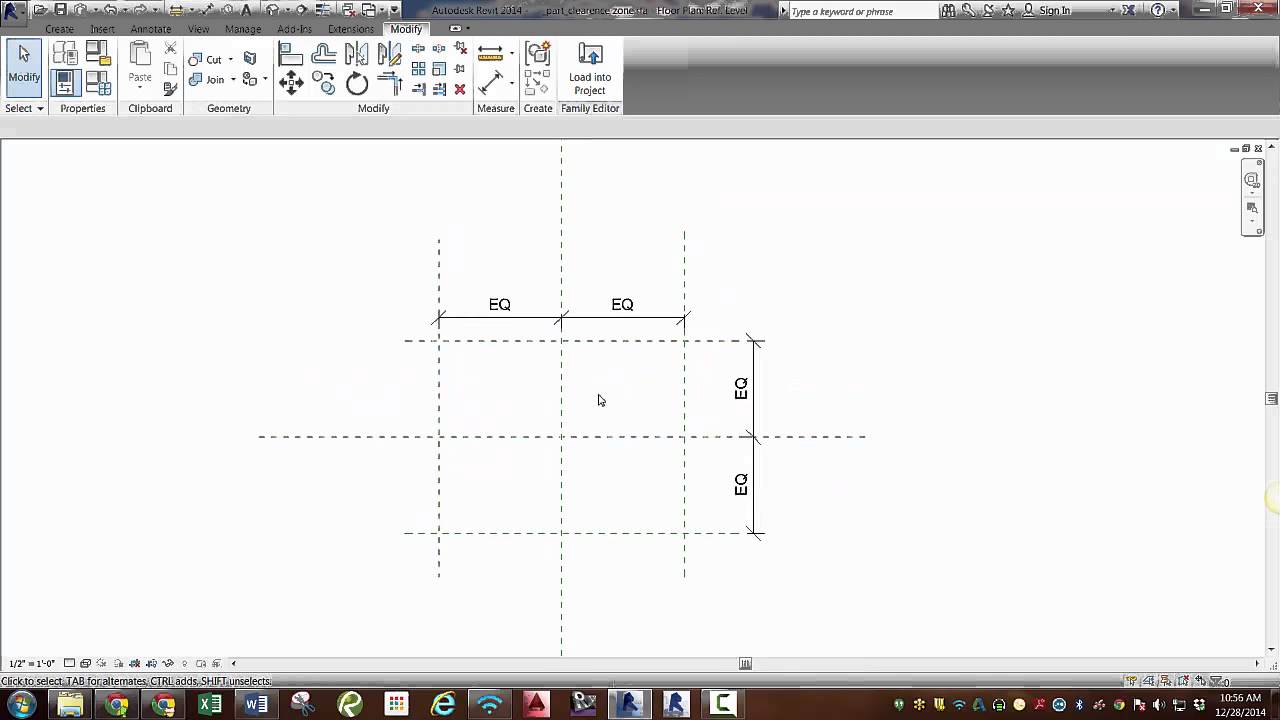Select the lower vertical EQ dimension label
Viewport: 1280px width, 720px height.
coord(741,484)
